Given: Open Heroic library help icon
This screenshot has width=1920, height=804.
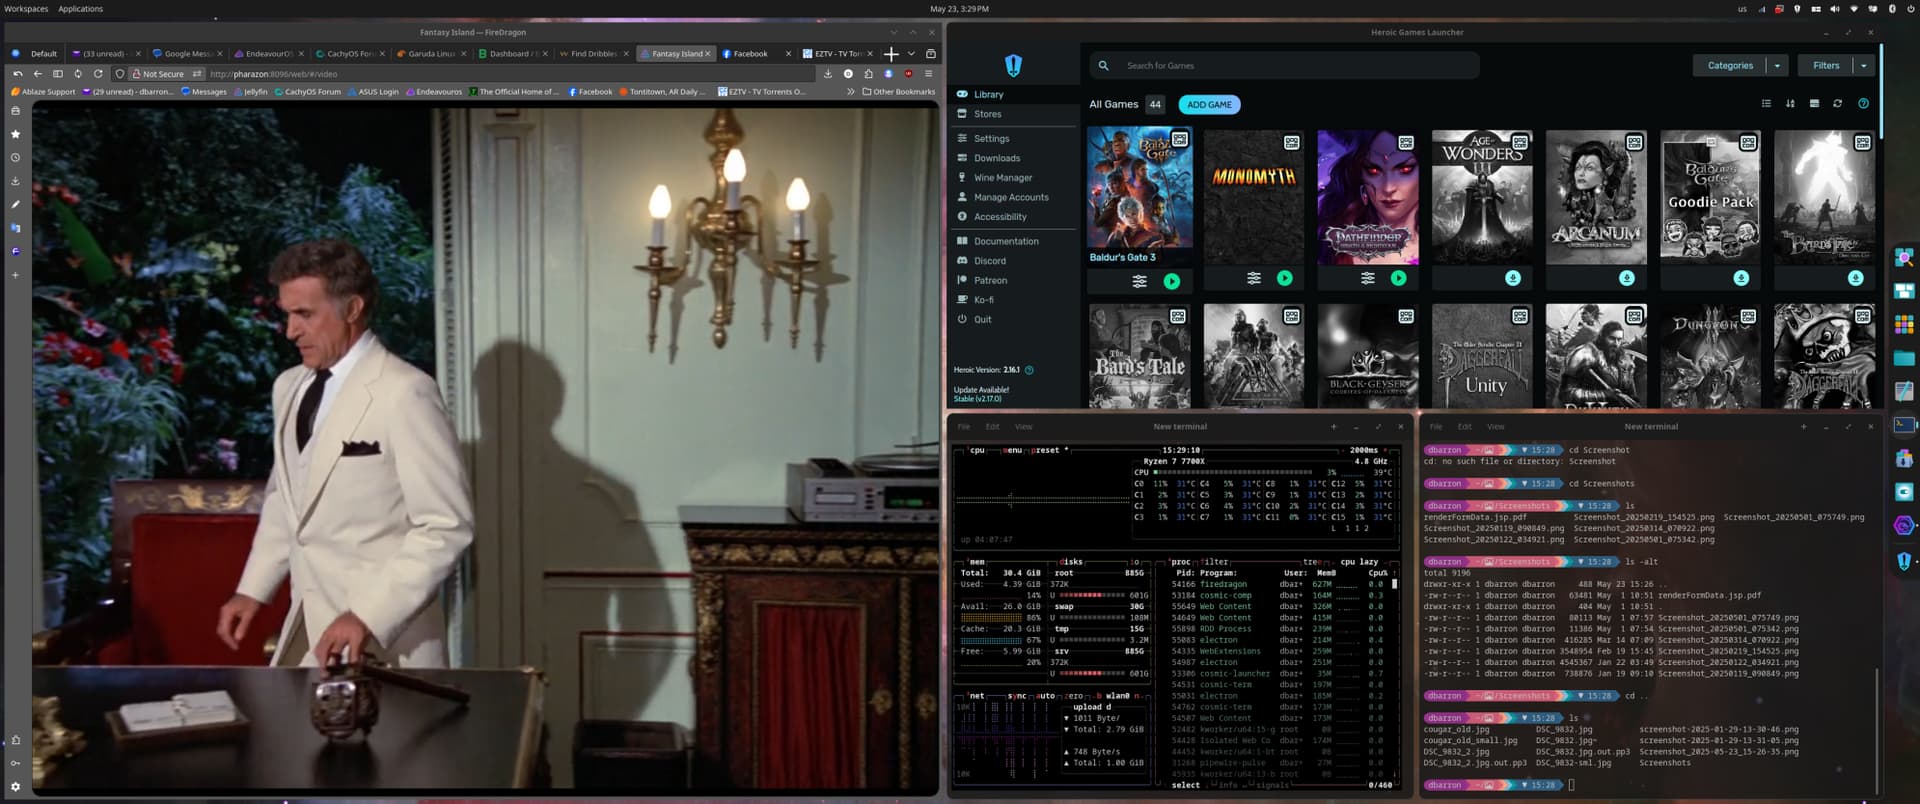Looking at the screenshot, I should pyautogui.click(x=1863, y=104).
